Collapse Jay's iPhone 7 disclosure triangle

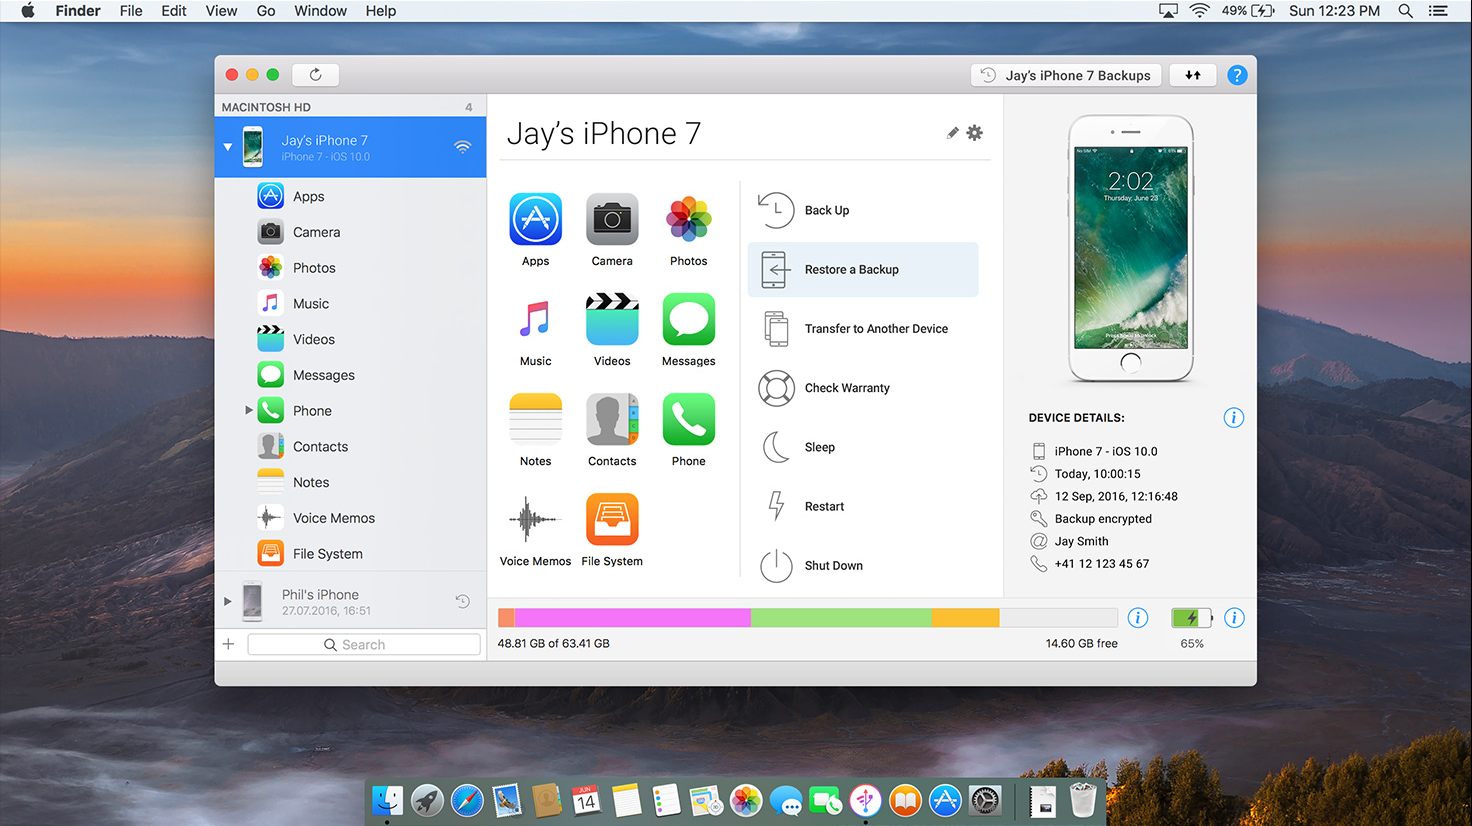[x=228, y=147]
